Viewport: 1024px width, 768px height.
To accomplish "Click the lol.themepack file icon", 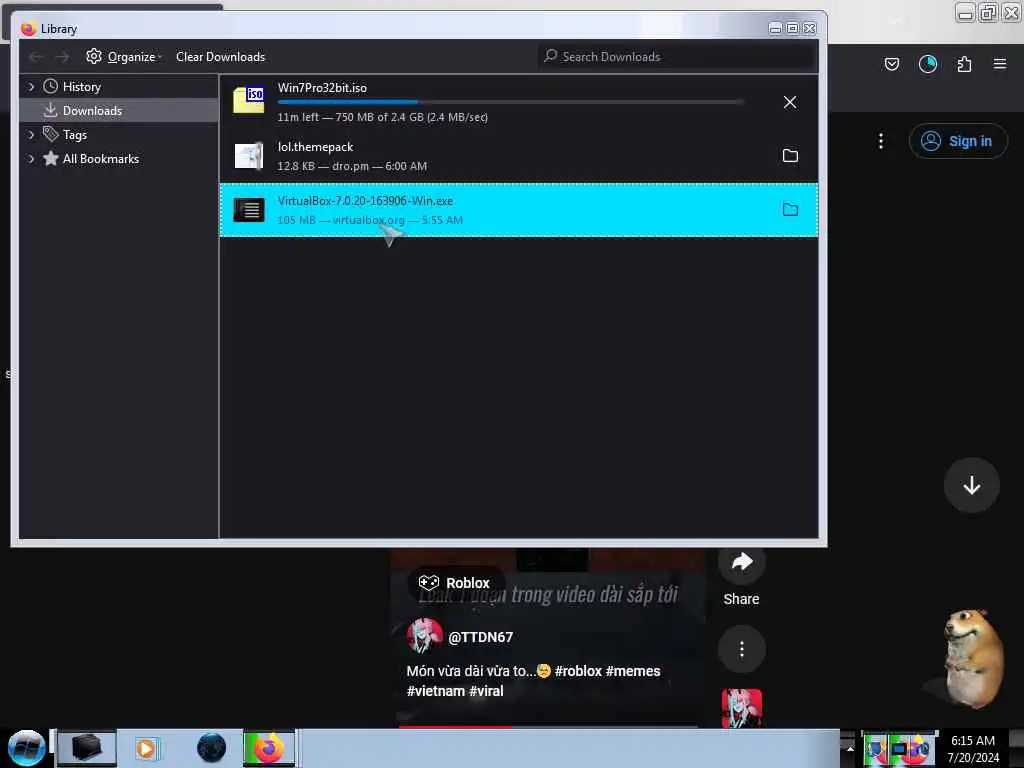I will point(249,155).
